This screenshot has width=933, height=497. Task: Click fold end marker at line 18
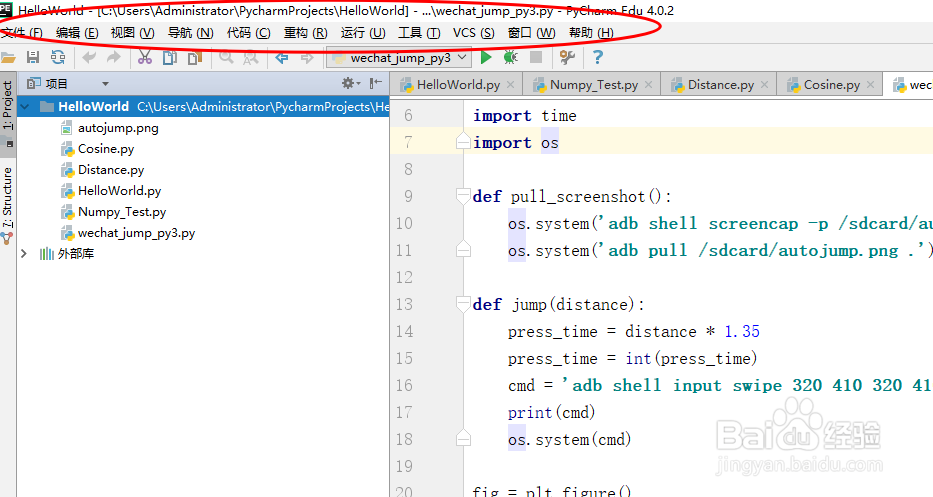pyautogui.click(x=464, y=439)
